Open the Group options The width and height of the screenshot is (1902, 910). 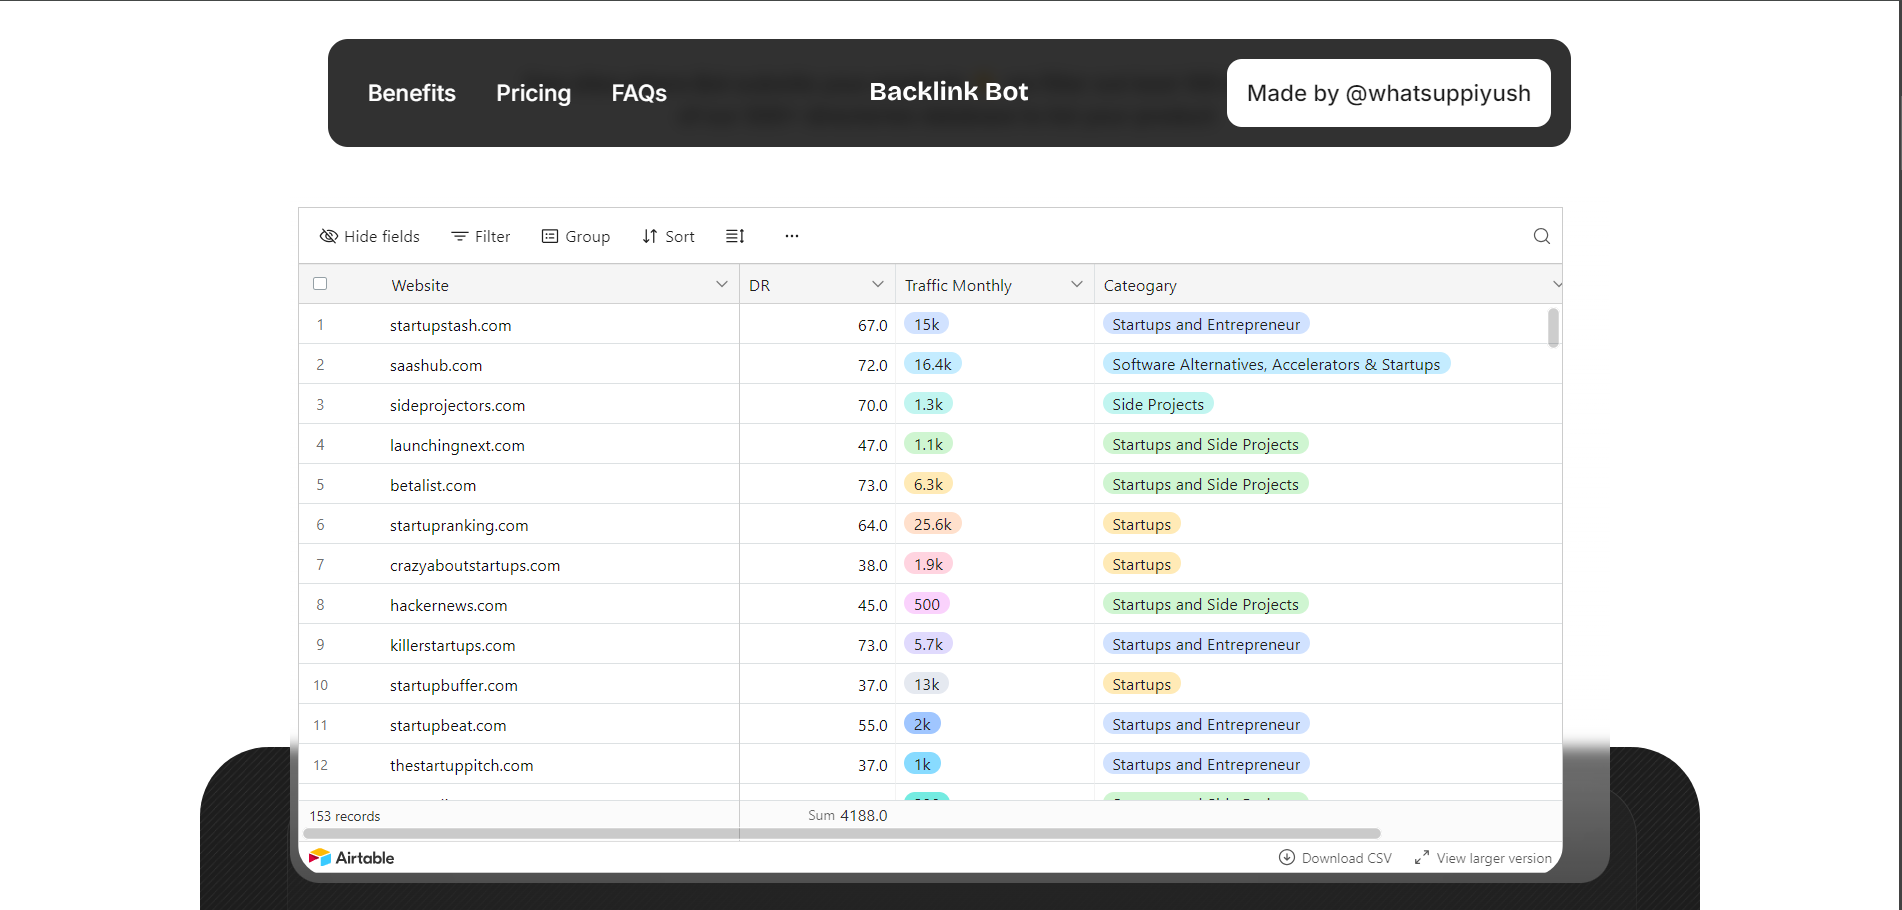coord(575,236)
